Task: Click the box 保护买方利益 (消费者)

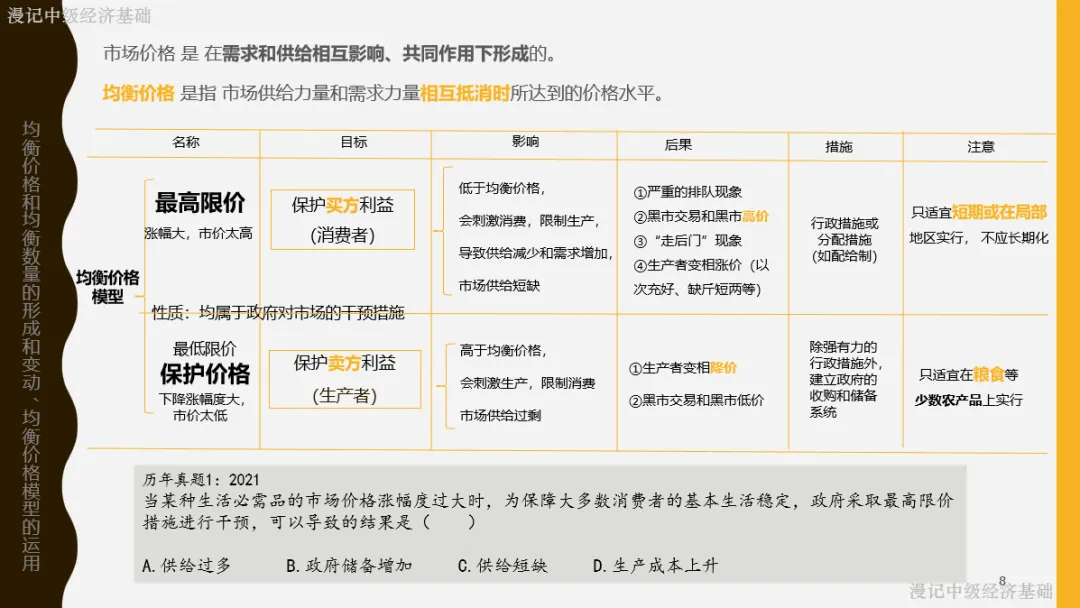Action: point(342,220)
